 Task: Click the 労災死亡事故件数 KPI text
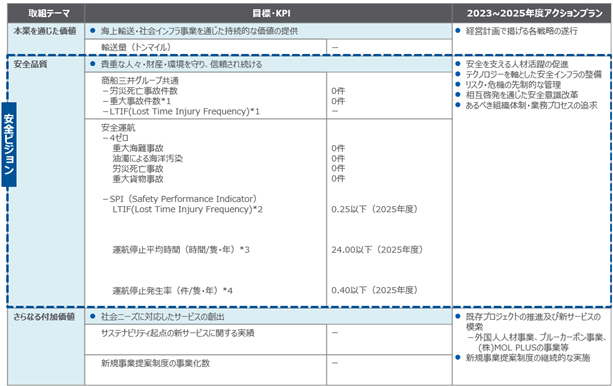tap(140, 91)
